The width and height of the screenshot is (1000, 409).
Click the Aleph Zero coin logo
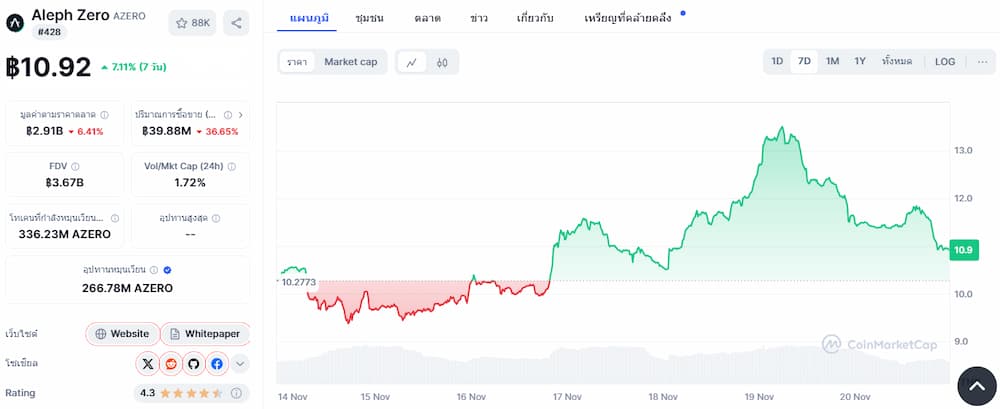tap(15, 24)
